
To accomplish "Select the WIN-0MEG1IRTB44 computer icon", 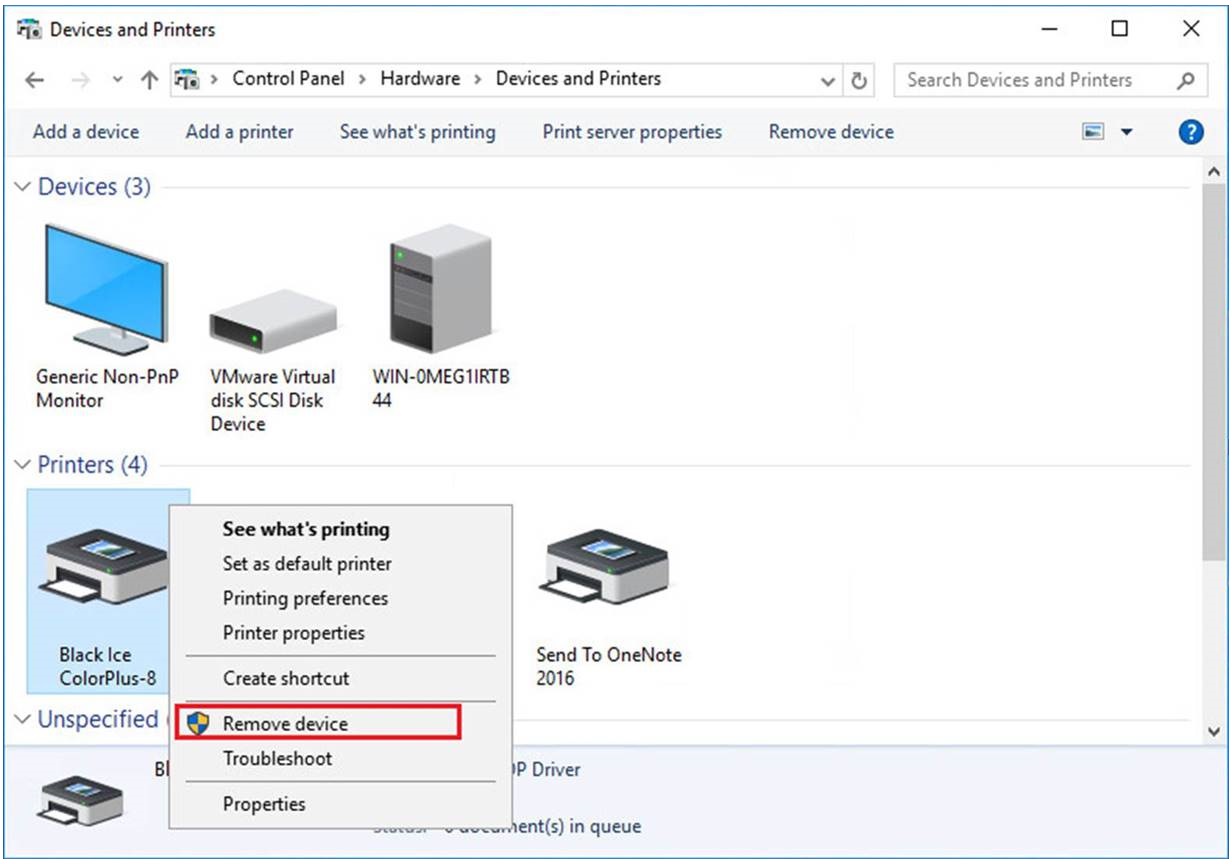I will pos(440,288).
